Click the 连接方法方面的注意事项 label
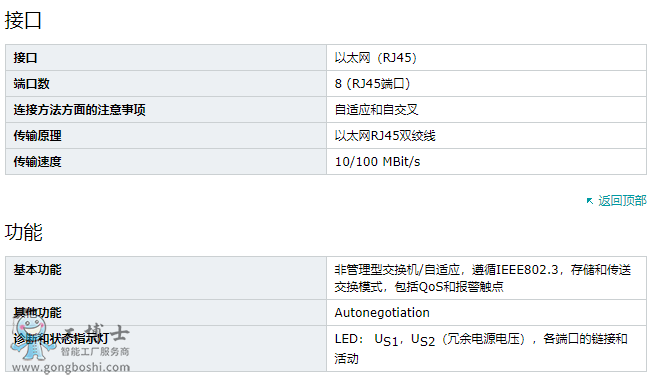 (80, 109)
